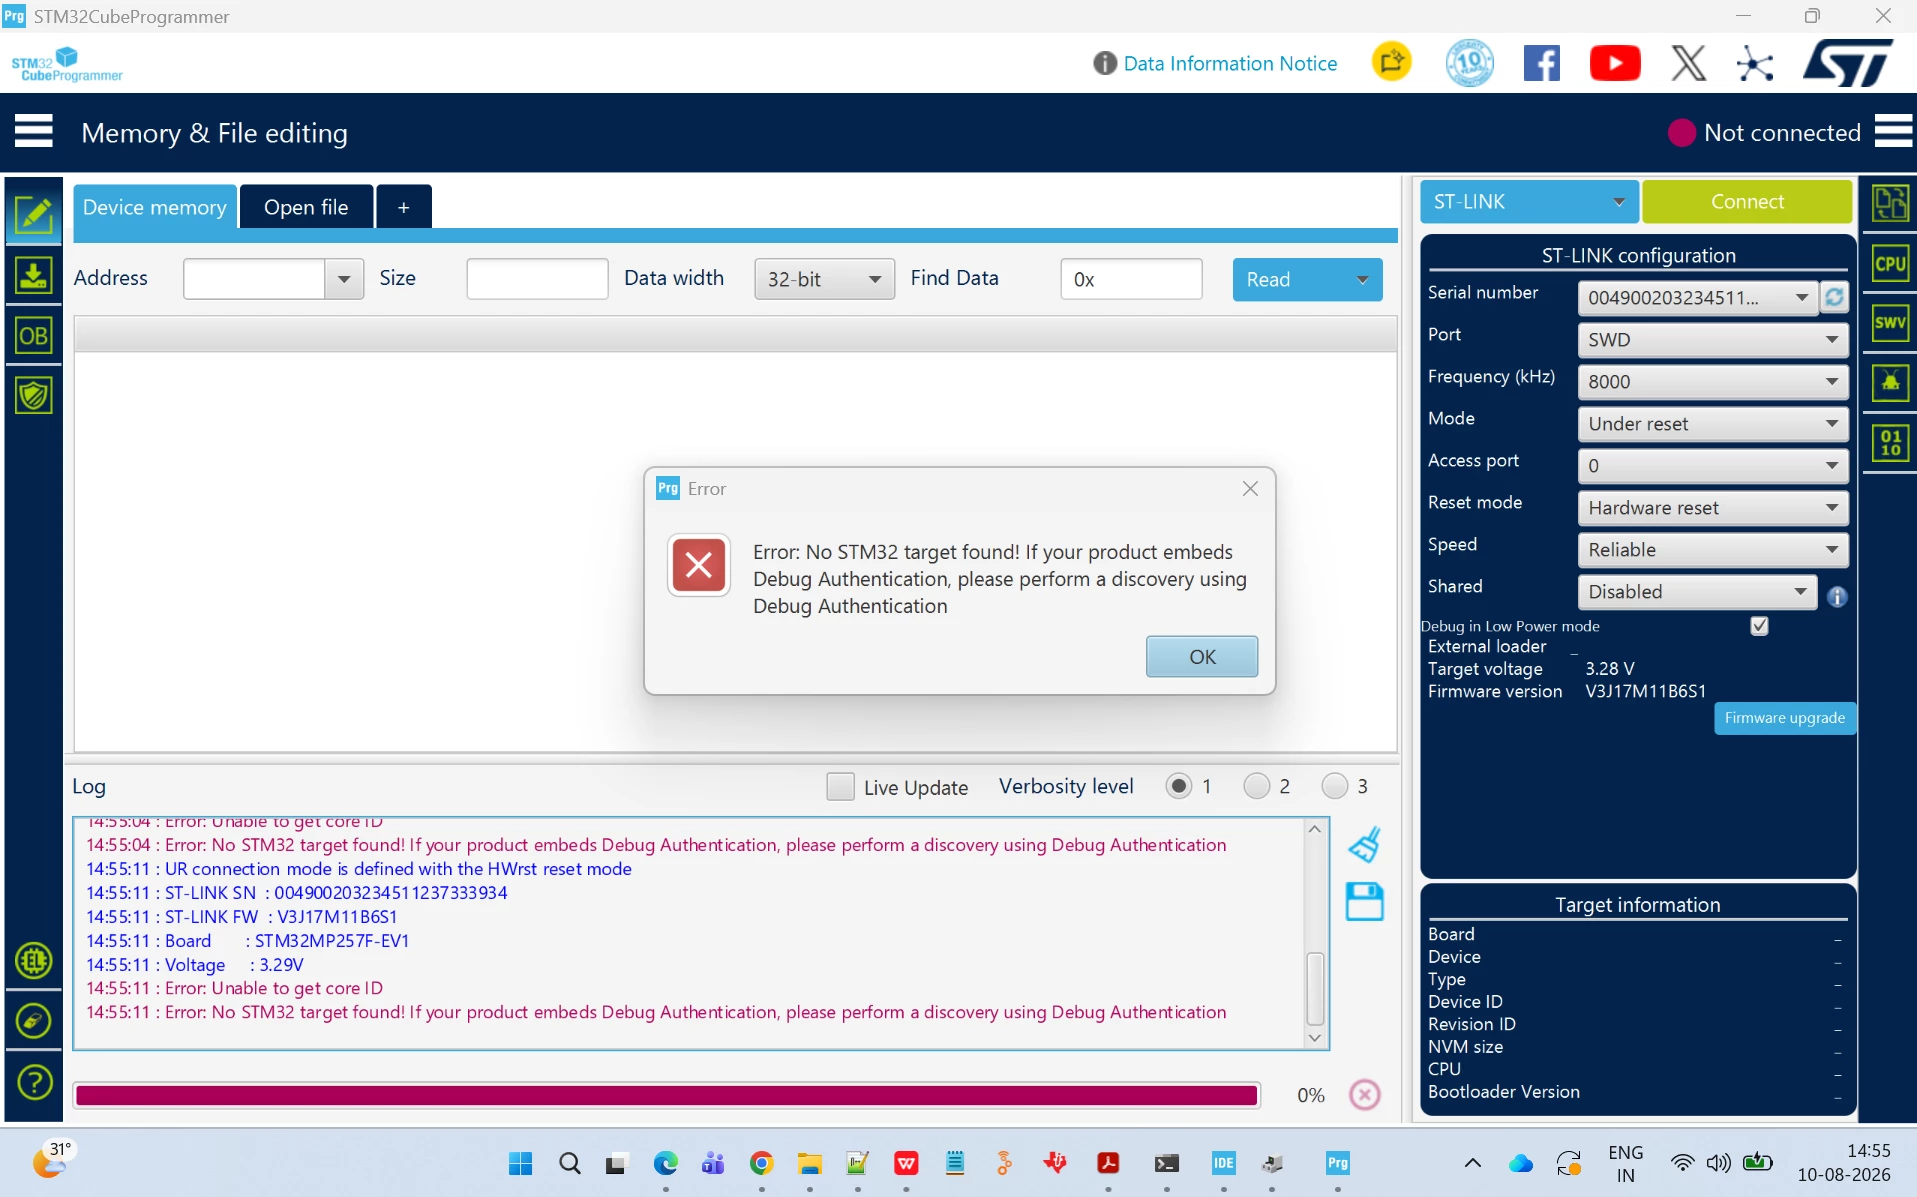Click the Find Data input field
This screenshot has width=1917, height=1197.
click(x=1131, y=279)
